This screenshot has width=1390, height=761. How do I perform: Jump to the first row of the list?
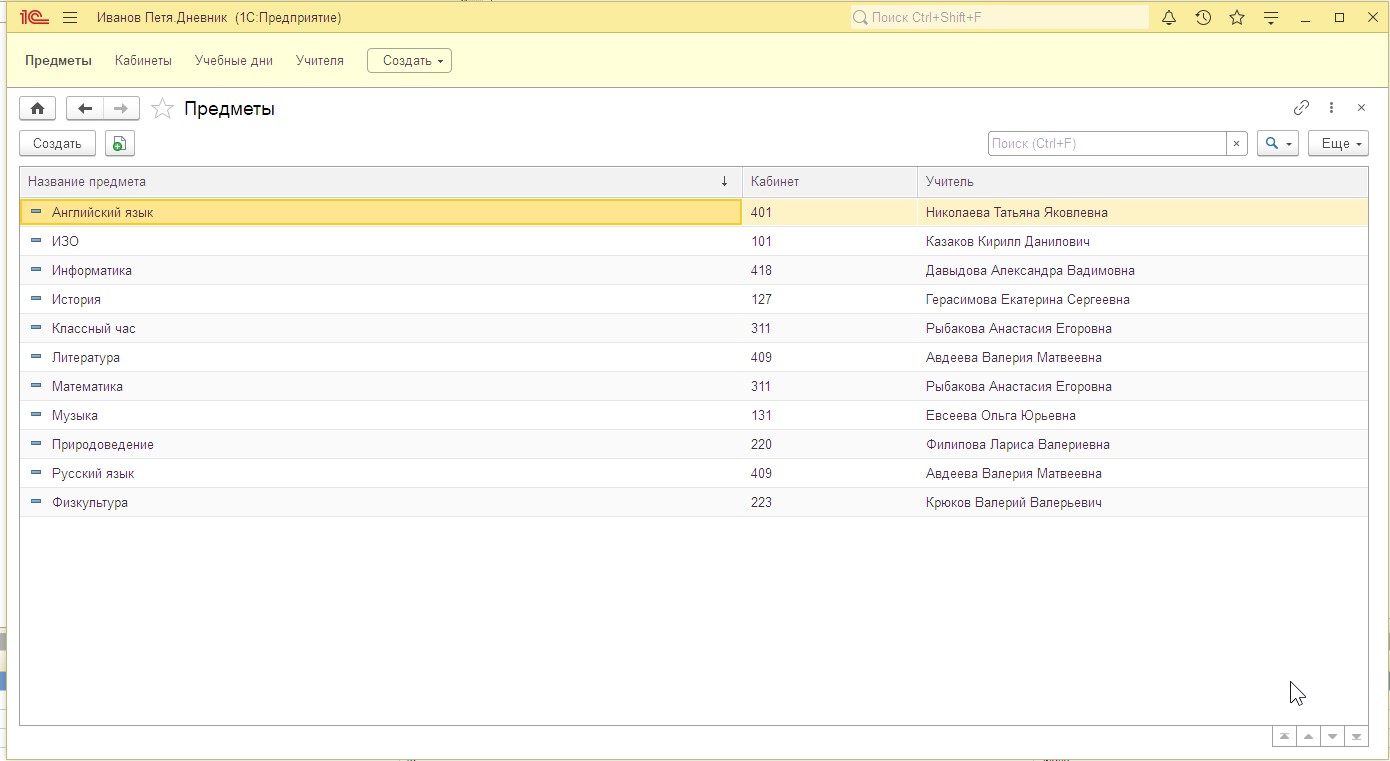(1283, 737)
